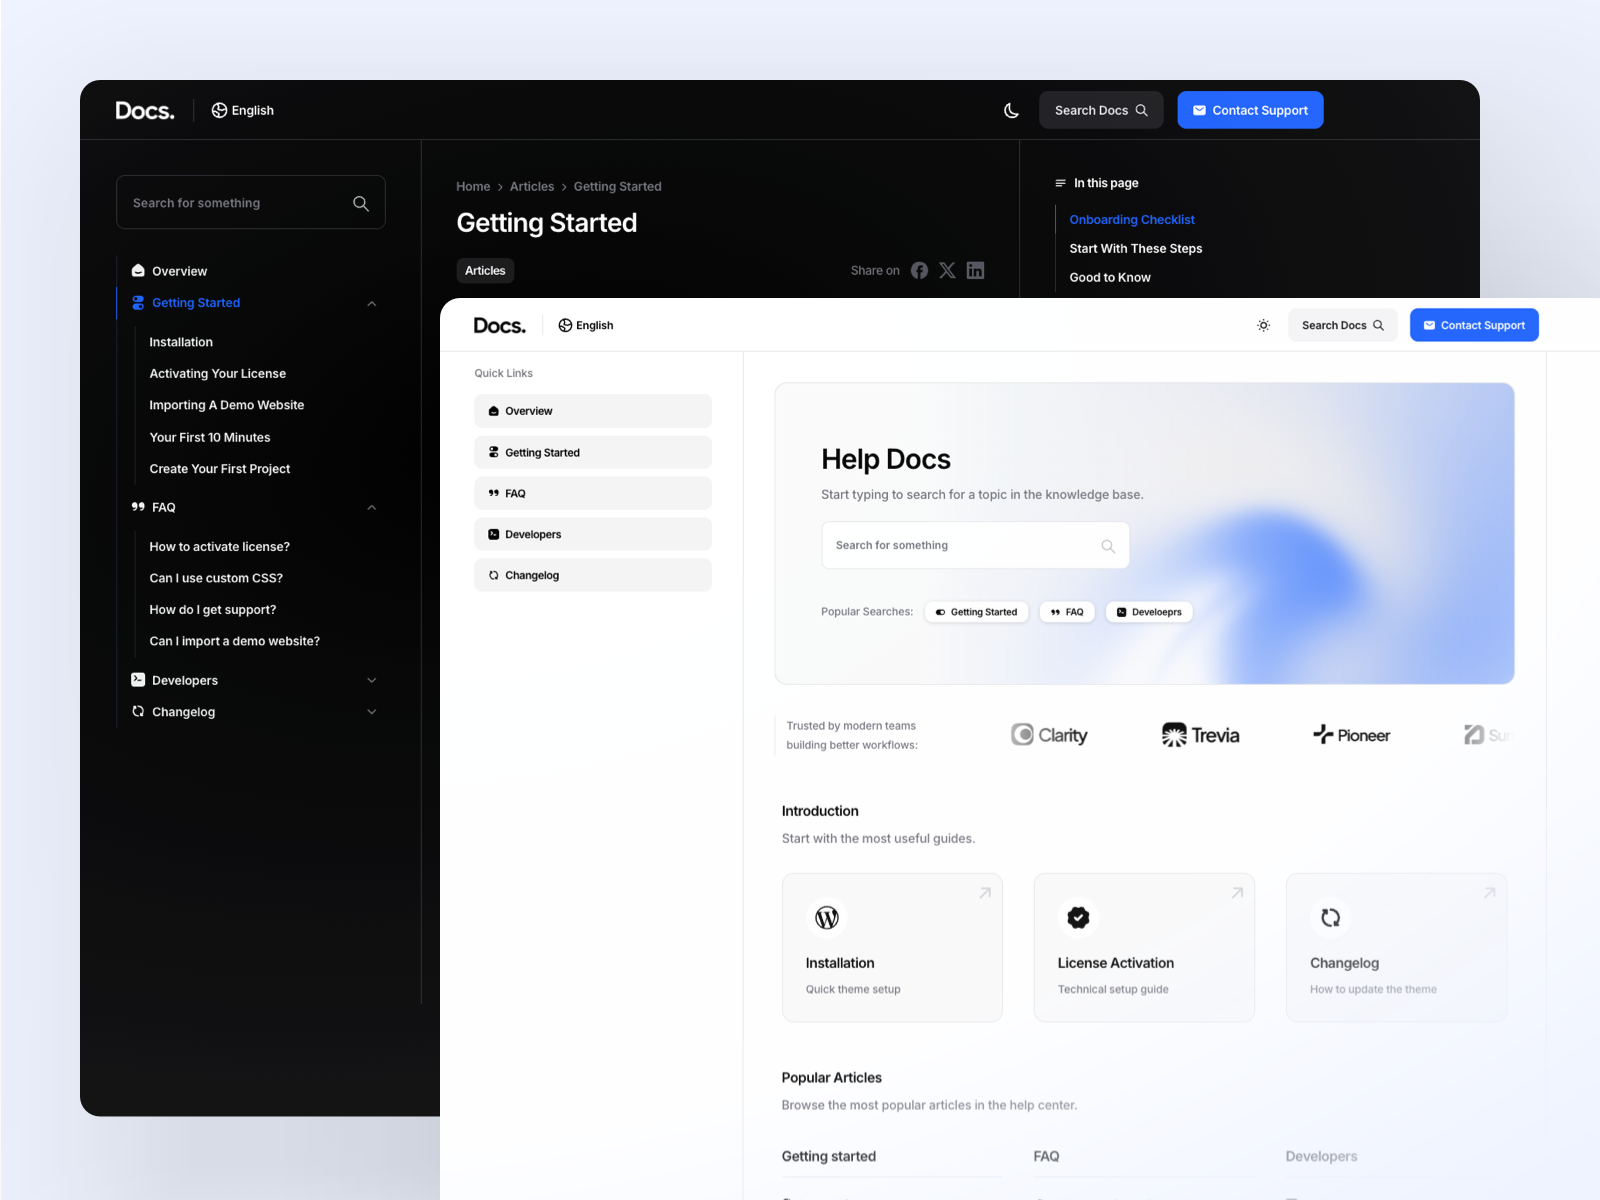The image size is (1600, 1200).
Task: Share on X icon
Action: pos(947,270)
